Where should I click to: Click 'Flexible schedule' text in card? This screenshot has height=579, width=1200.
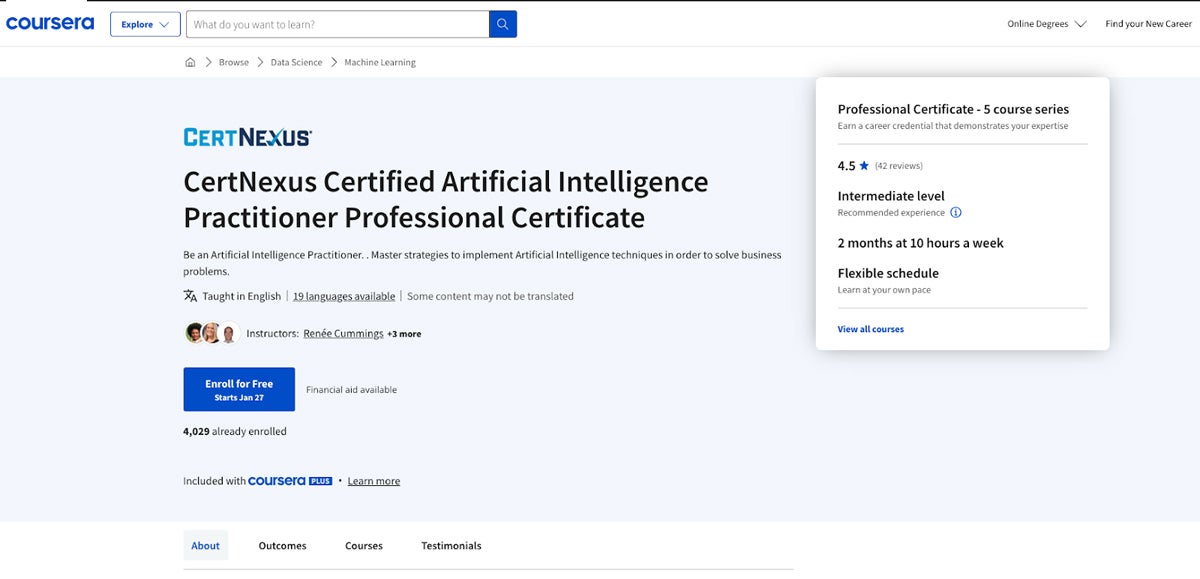(x=888, y=273)
